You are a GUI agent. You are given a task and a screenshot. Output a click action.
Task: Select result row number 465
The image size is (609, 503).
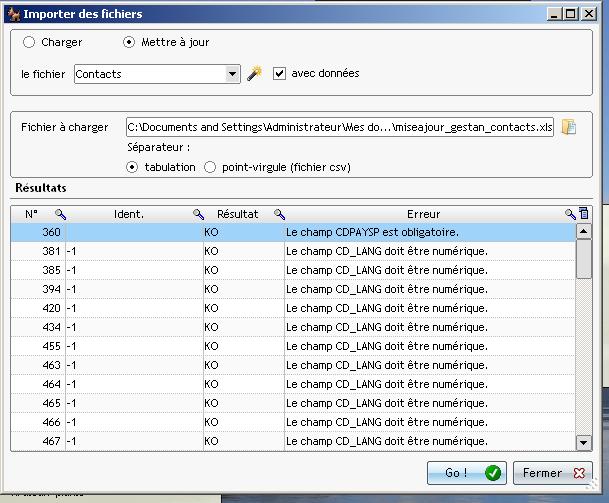pos(293,403)
